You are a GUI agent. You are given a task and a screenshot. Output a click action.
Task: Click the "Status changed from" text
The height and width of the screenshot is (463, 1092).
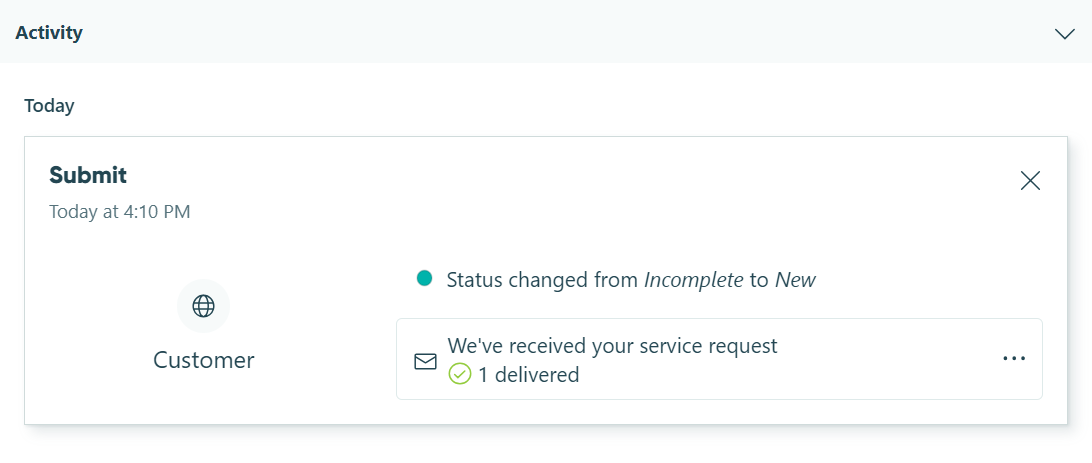click(543, 280)
